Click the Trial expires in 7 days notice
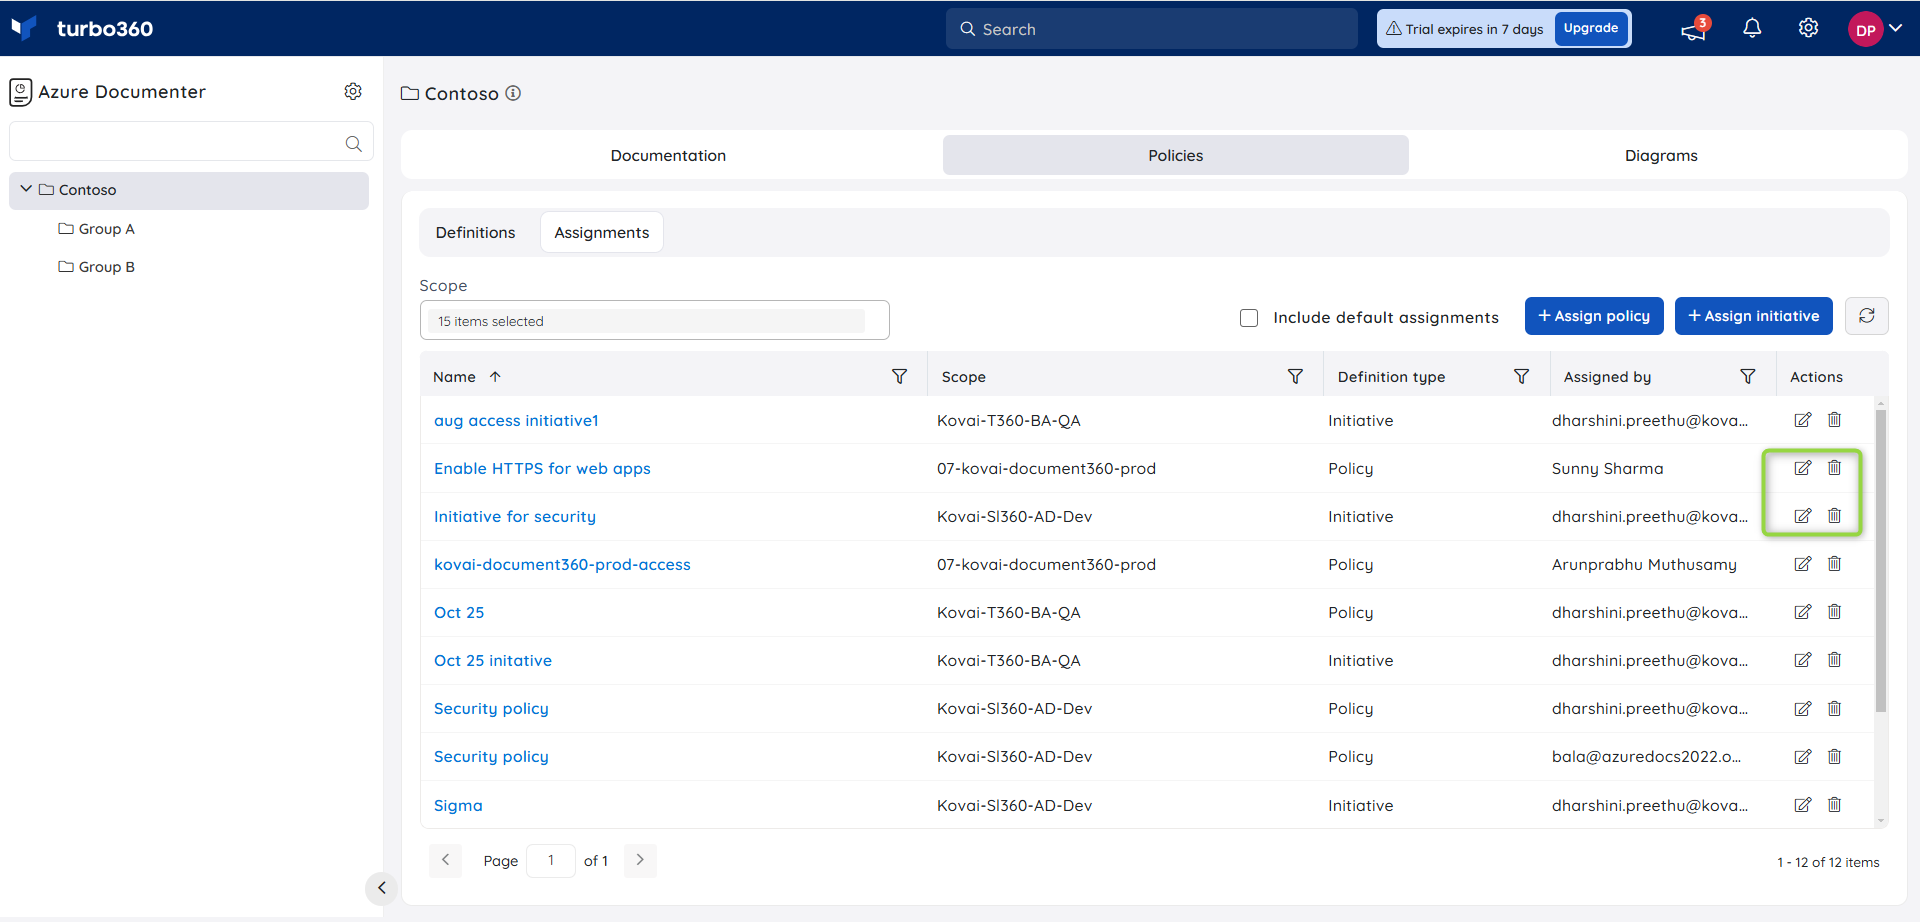The width and height of the screenshot is (1920, 922). click(x=1465, y=29)
